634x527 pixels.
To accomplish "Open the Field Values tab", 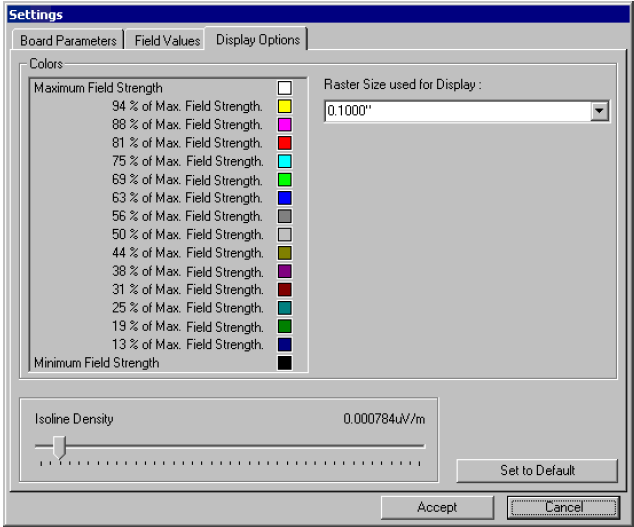I will (167, 40).
